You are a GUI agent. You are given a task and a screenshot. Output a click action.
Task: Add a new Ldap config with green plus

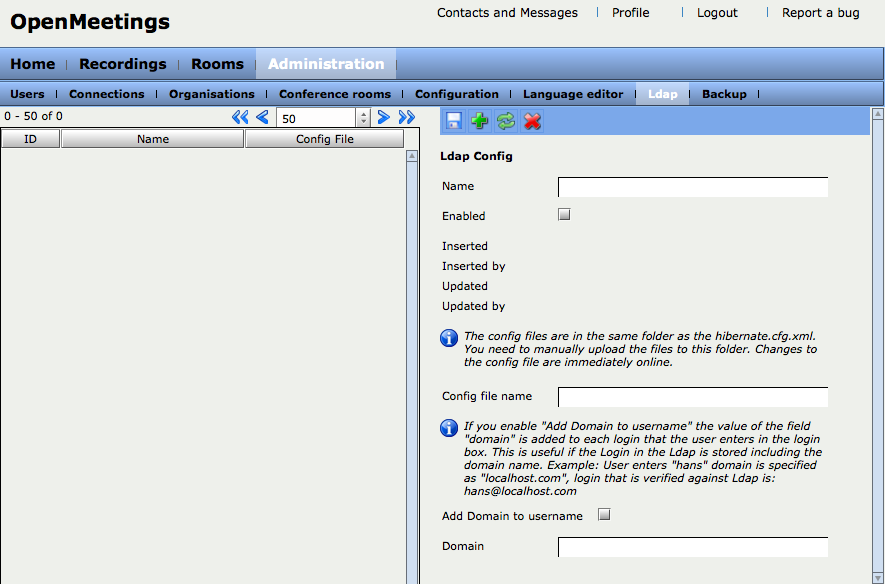coord(480,121)
